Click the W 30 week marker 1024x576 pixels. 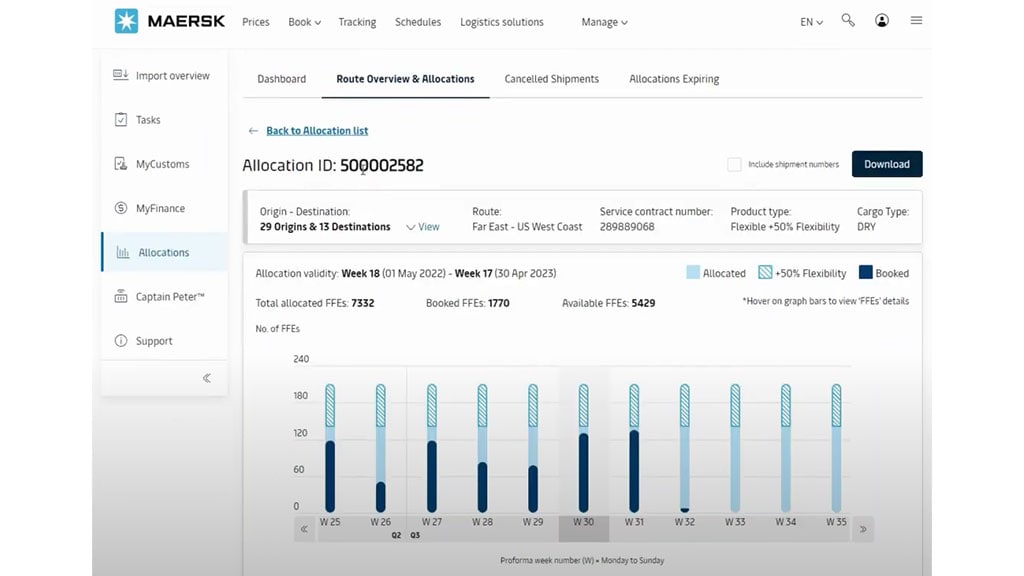[583, 522]
